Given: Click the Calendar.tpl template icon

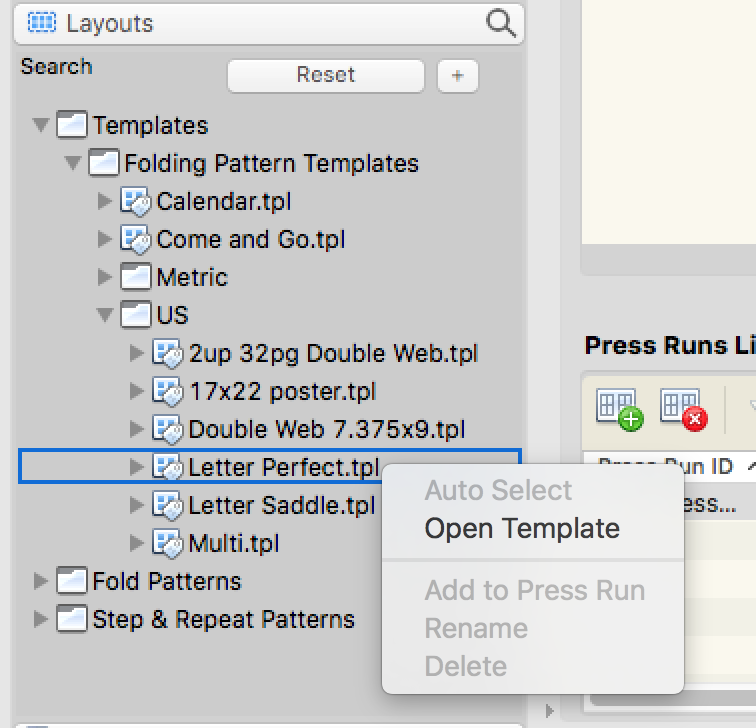Looking at the screenshot, I should pos(135,202).
